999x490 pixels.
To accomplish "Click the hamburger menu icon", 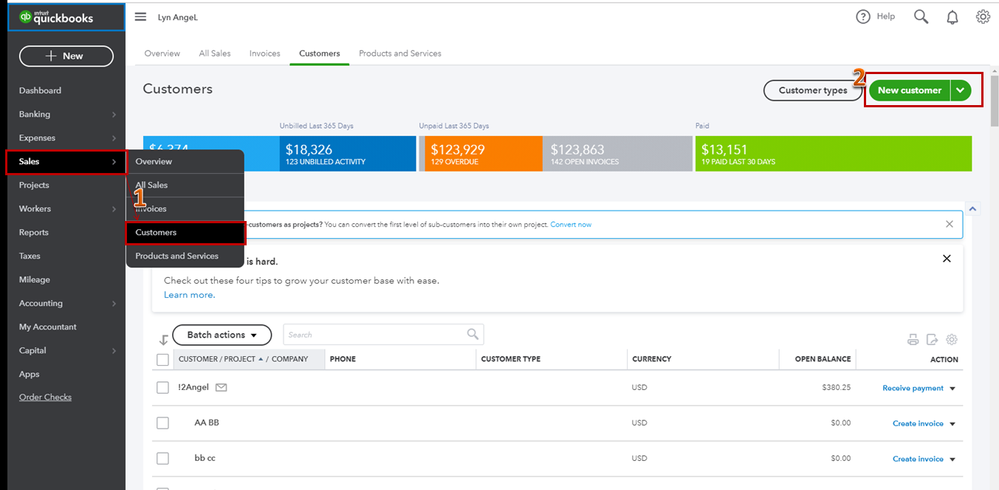I will [140, 17].
